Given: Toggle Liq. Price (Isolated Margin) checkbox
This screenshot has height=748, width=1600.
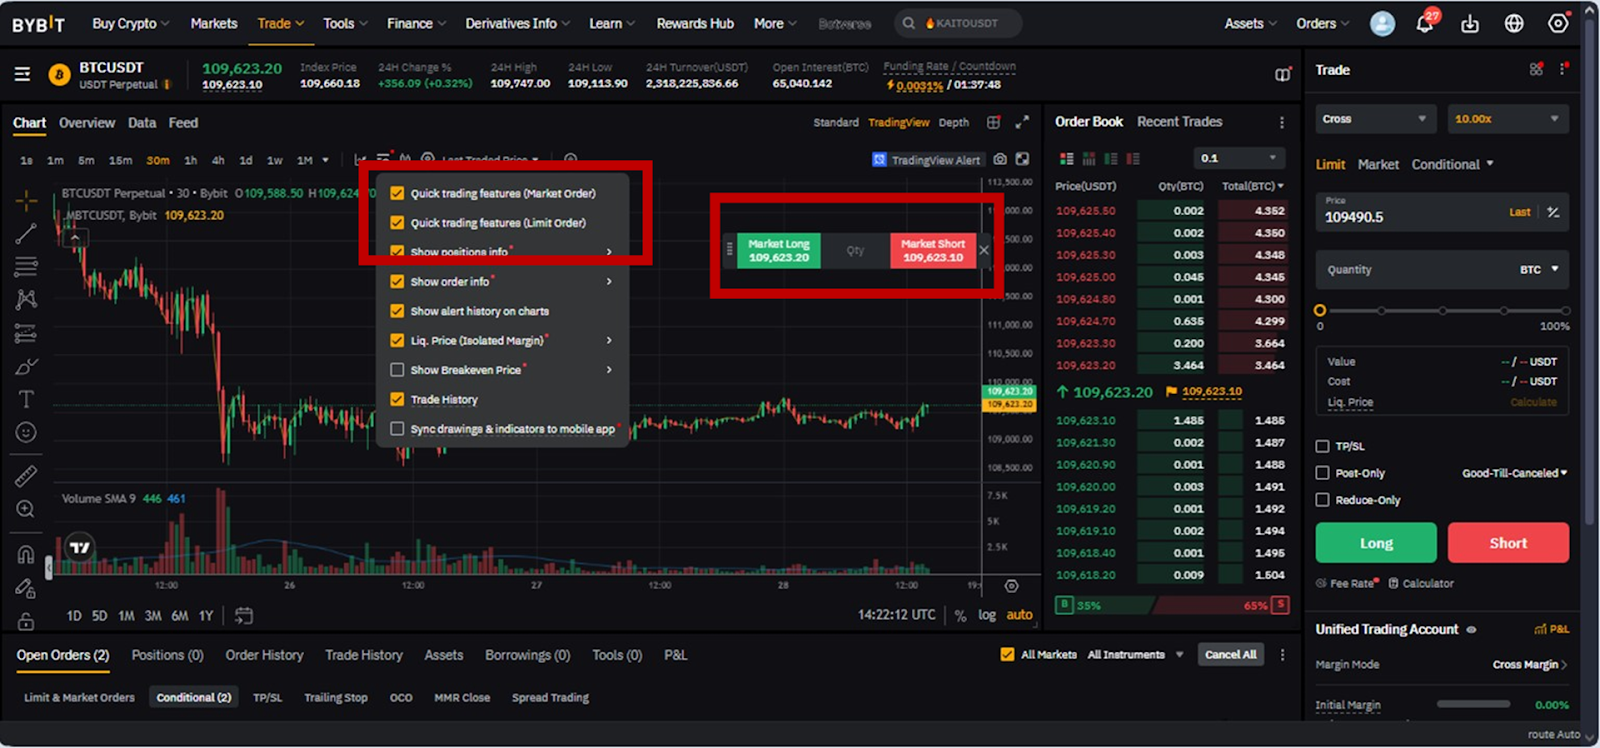Looking at the screenshot, I should click(x=397, y=341).
